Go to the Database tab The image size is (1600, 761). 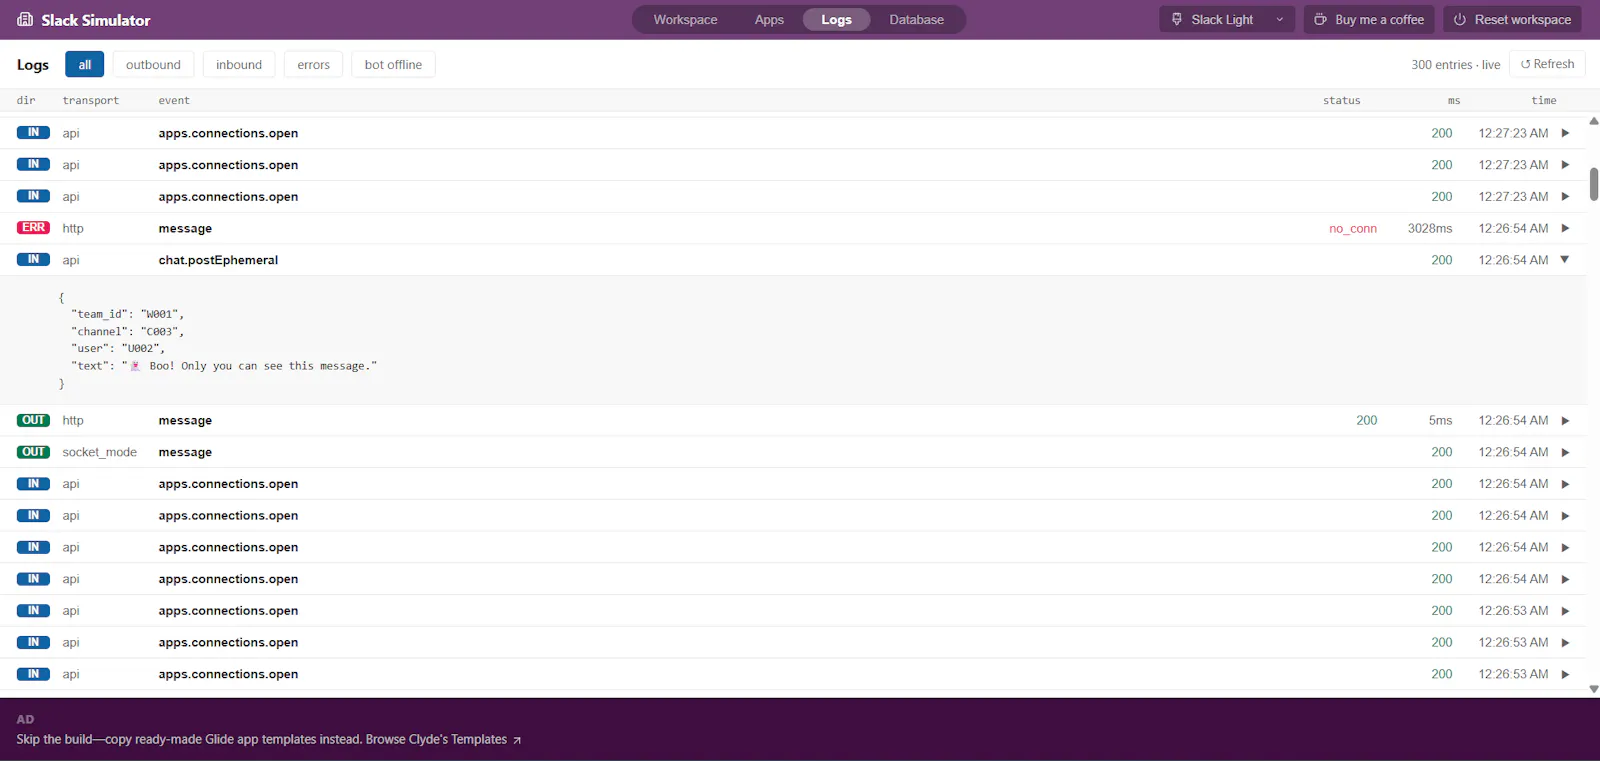point(916,19)
